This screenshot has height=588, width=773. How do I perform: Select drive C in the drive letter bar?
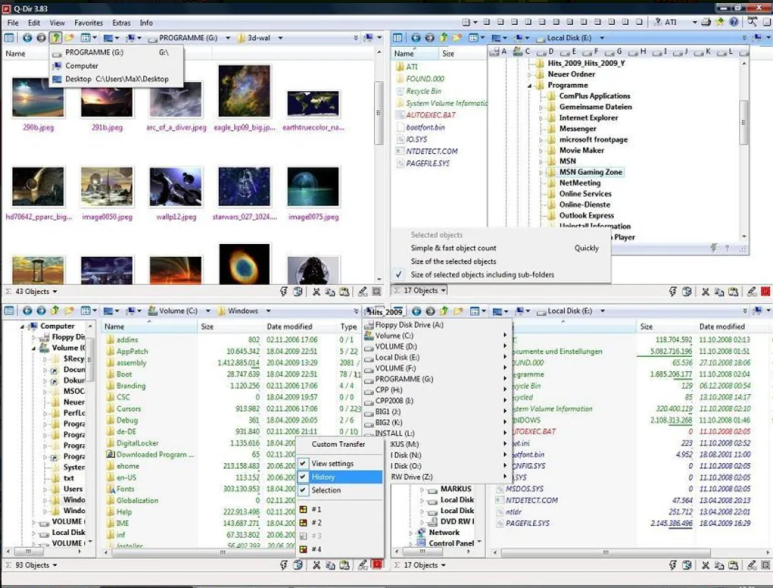[x=521, y=51]
